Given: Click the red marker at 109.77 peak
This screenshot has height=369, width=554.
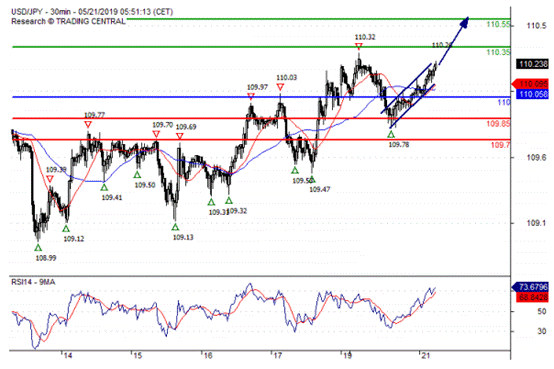Looking at the screenshot, I should (x=88, y=124).
